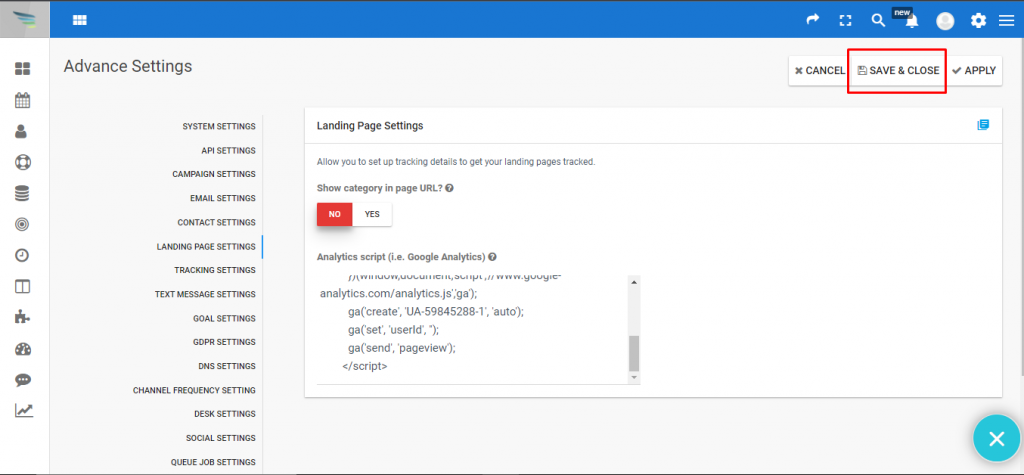The width and height of the screenshot is (1024, 475).
Task: Open Social Settings tab
Action: tap(221, 438)
